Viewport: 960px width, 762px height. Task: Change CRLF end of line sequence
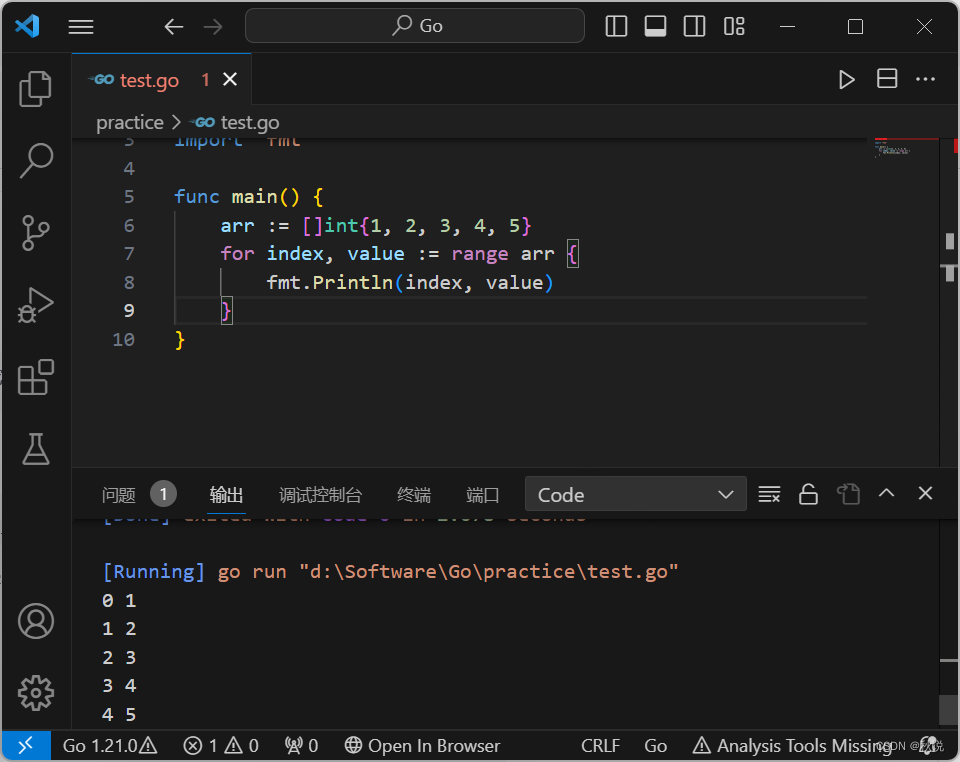coord(600,745)
